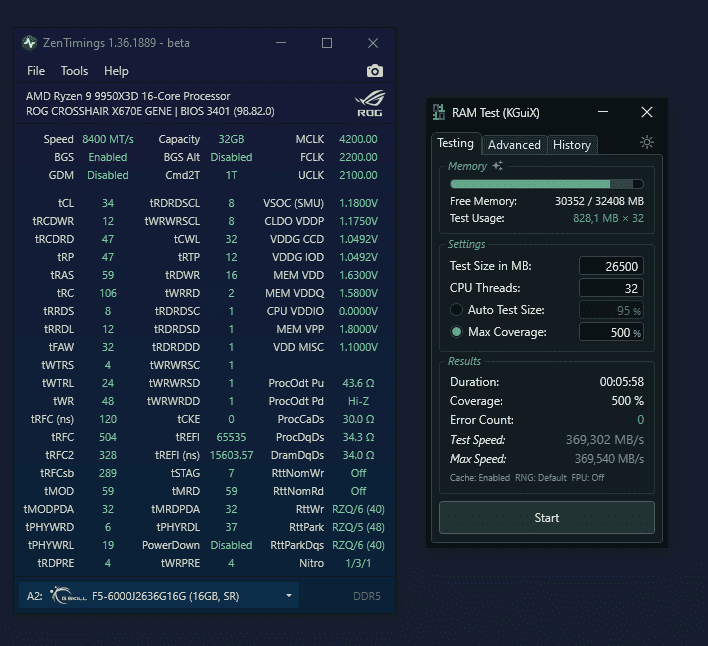708x646 pixels.
Task: Click the Auto Test Size 95% field
Action: pos(611,310)
